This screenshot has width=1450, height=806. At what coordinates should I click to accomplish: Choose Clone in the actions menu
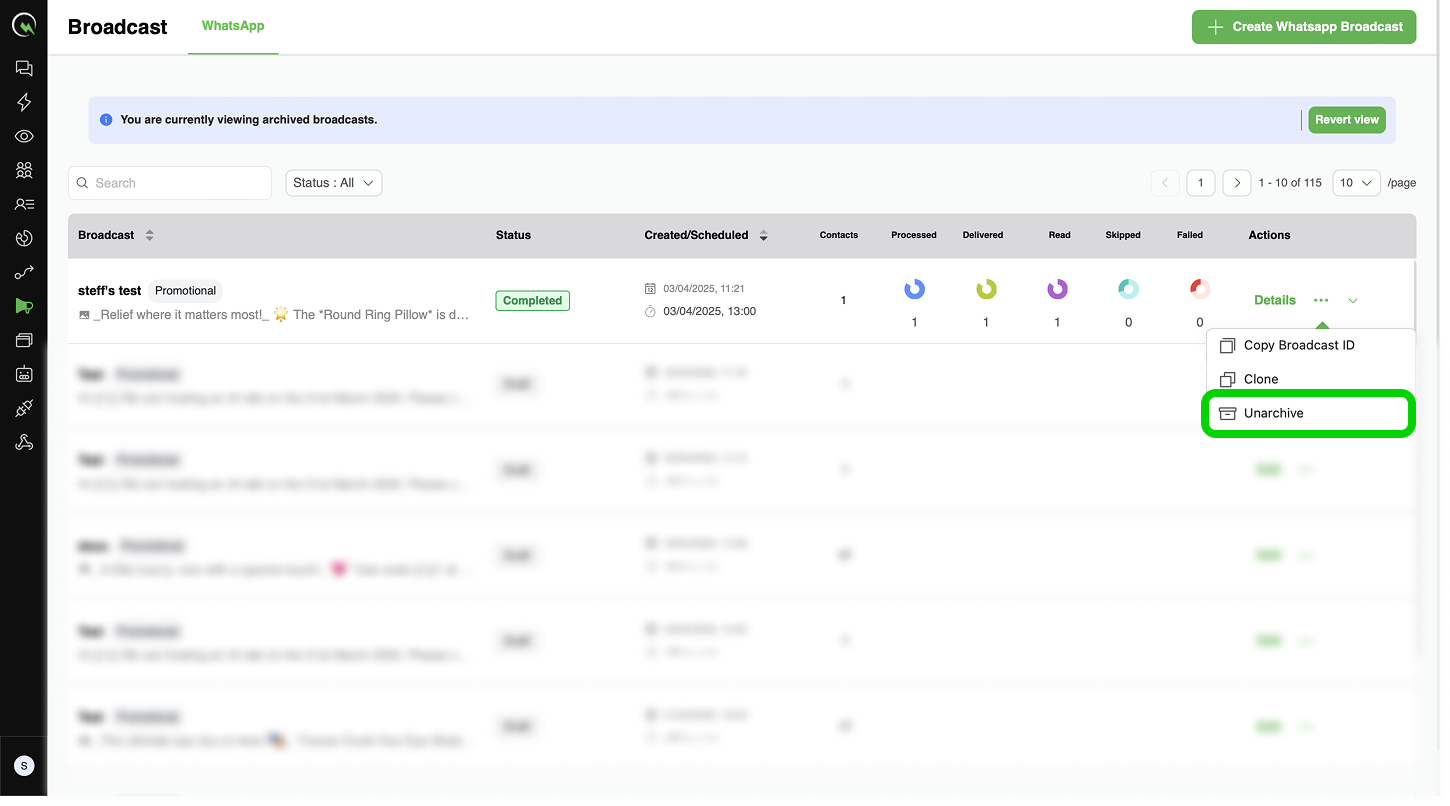coord(1260,379)
